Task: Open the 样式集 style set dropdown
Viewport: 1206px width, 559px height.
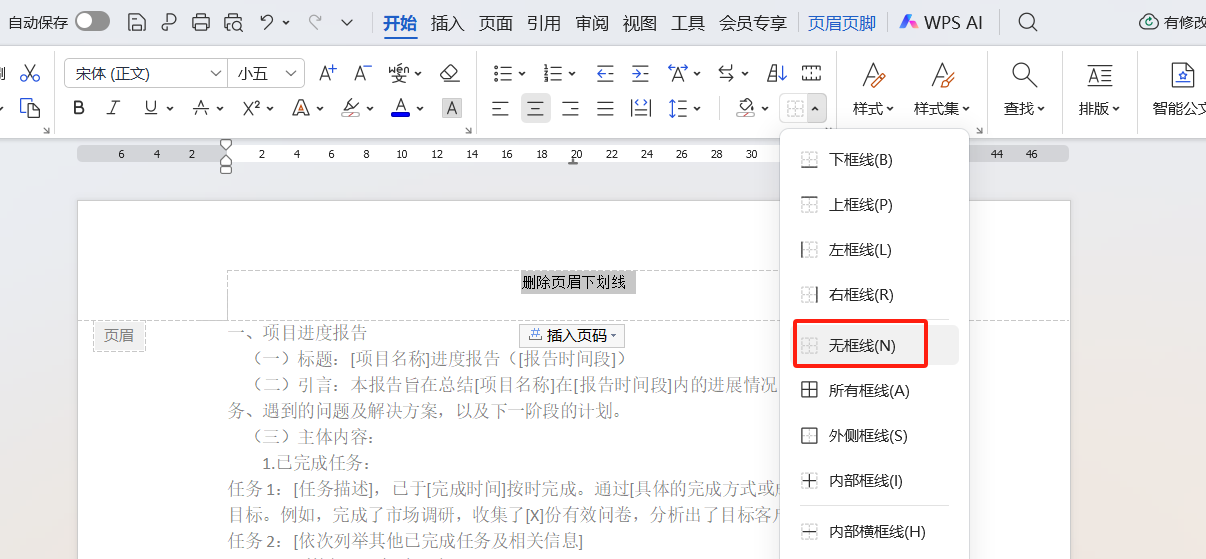Action: click(x=941, y=108)
